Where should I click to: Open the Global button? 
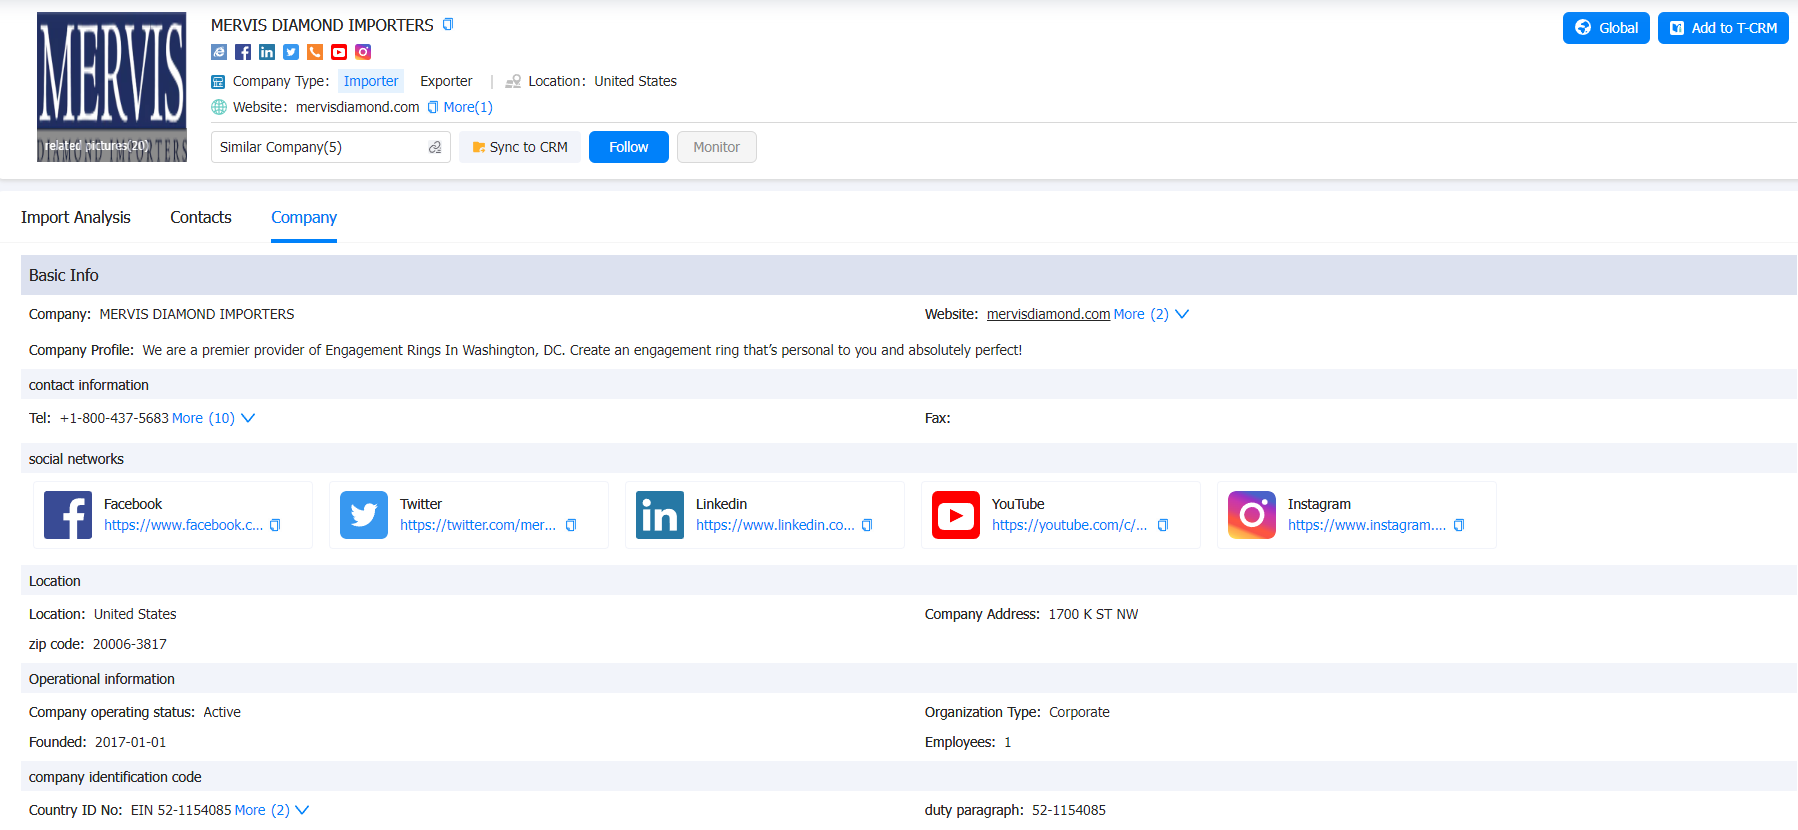coord(1606,28)
